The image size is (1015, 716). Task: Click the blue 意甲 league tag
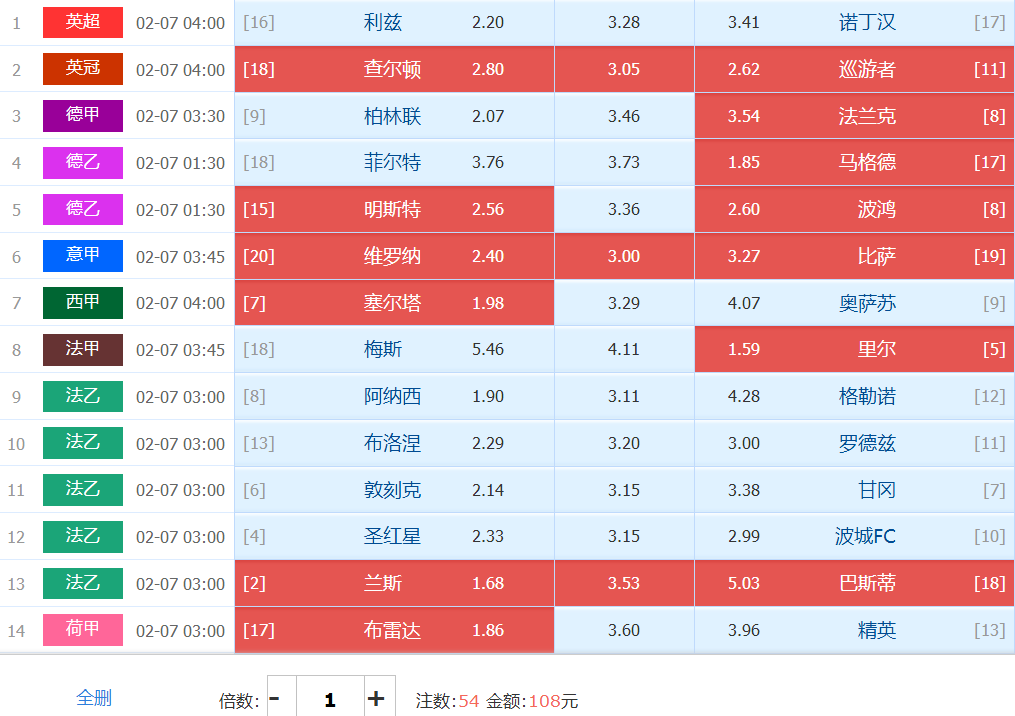[83, 256]
